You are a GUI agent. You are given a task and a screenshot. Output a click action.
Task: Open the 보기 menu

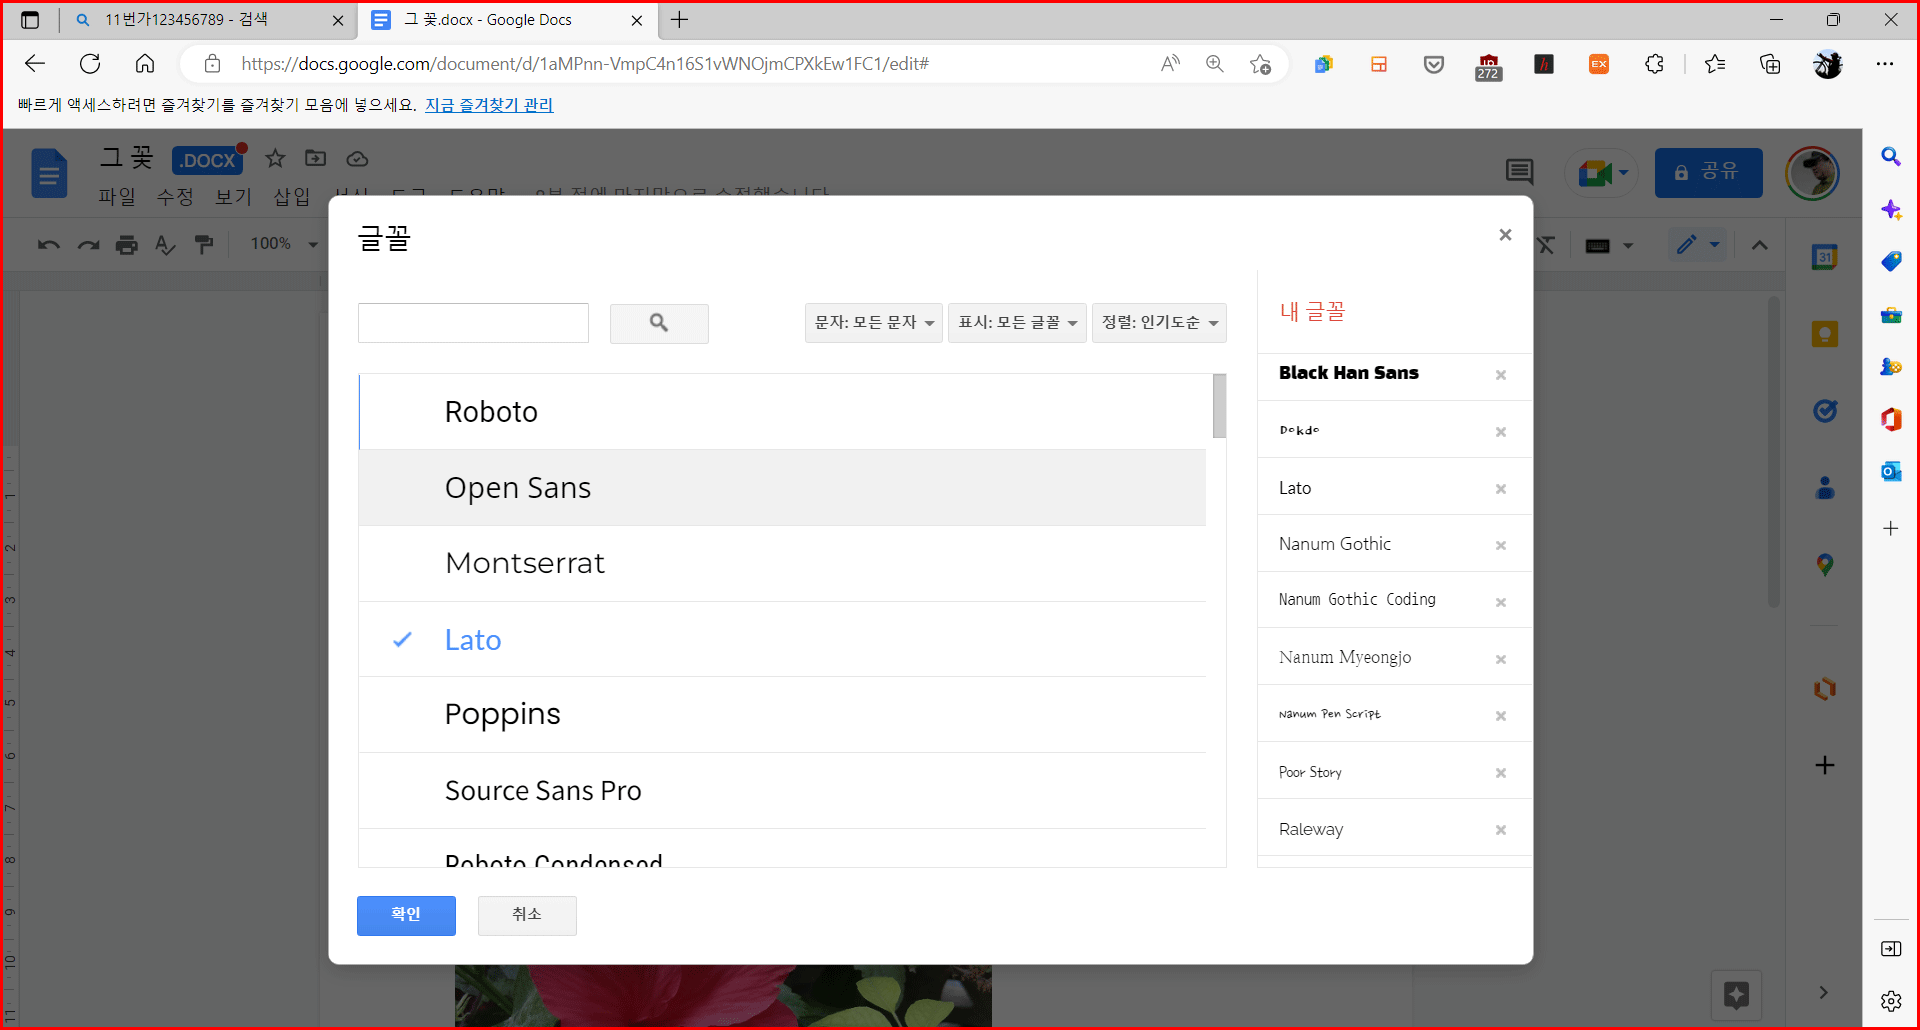click(234, 197)
